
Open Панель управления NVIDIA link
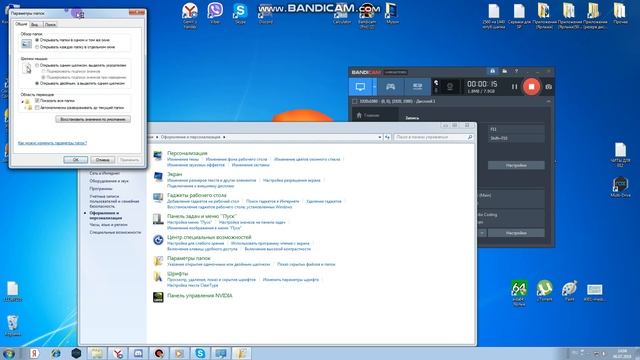pos(200,296)
